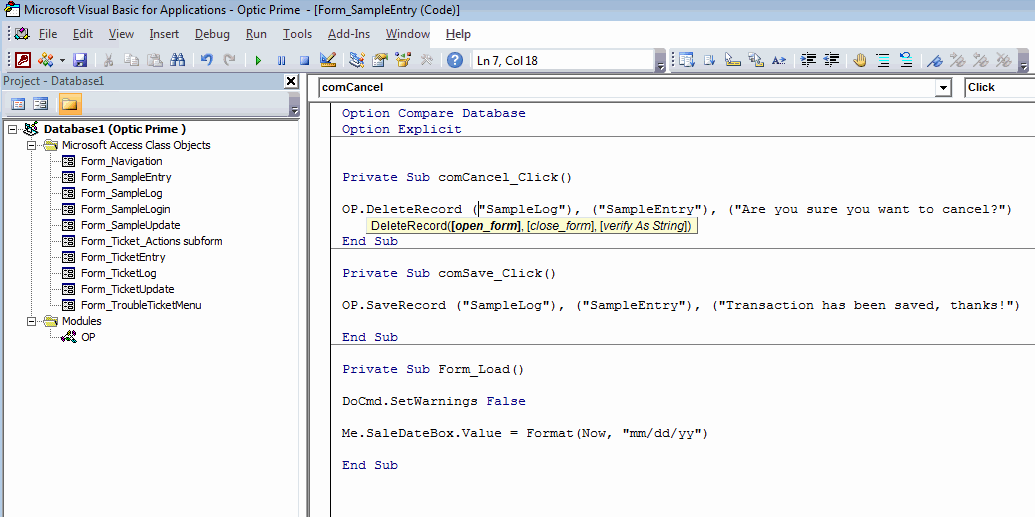
Task: Open the Edit menu
Action: click(83, 34)
